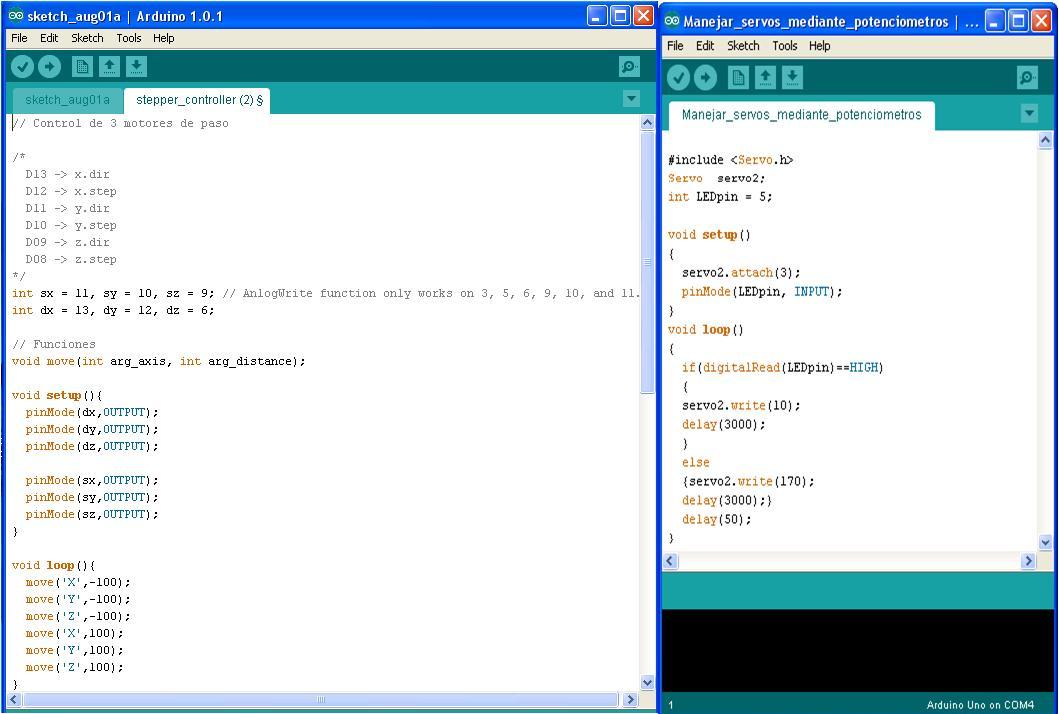Open Serial Monitor in Manejar_servos window
The height and width of the screenshot is (714, 1059).
[x=1027, y=78]
